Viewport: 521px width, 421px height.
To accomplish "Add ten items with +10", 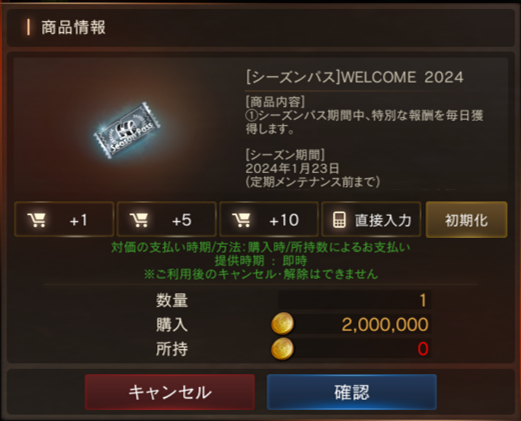I will coord(269,219).
